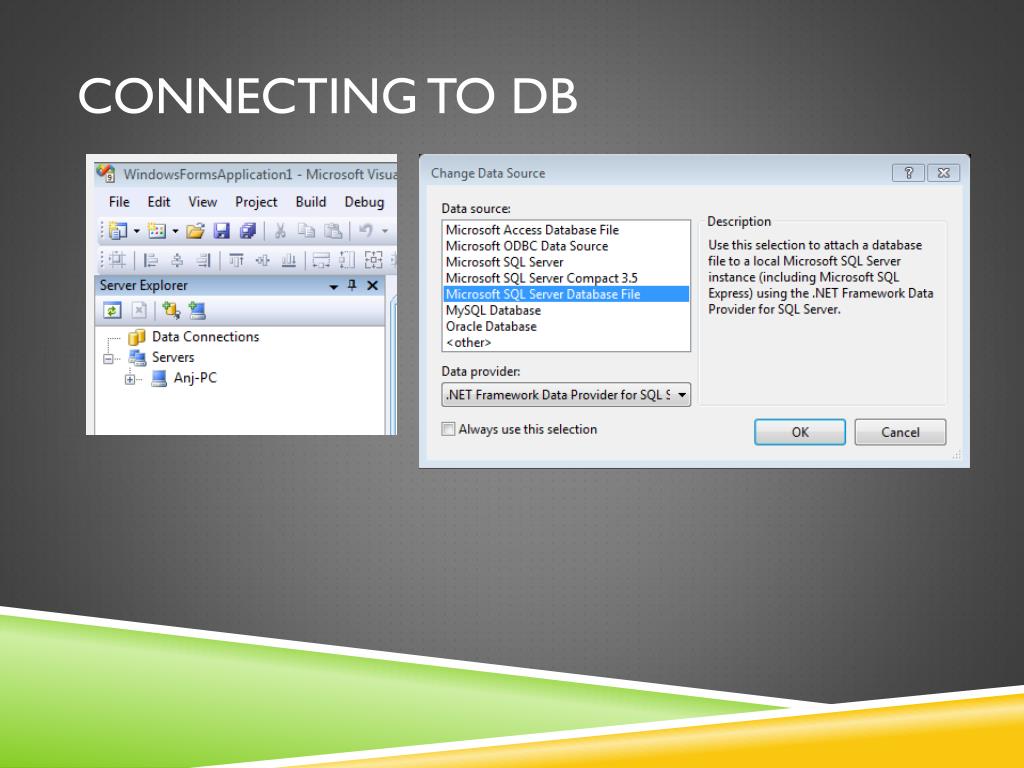Select the Anj-PC server item

(x=195, y=378)
